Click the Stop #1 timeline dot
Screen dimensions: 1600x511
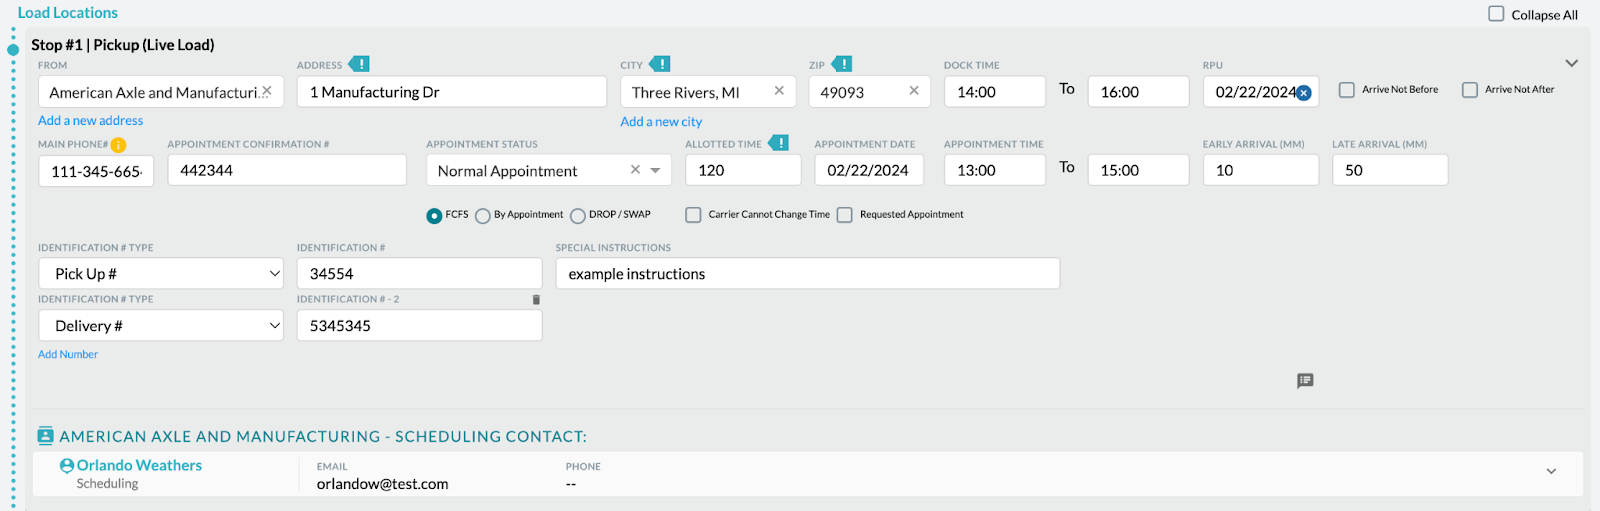13,49
